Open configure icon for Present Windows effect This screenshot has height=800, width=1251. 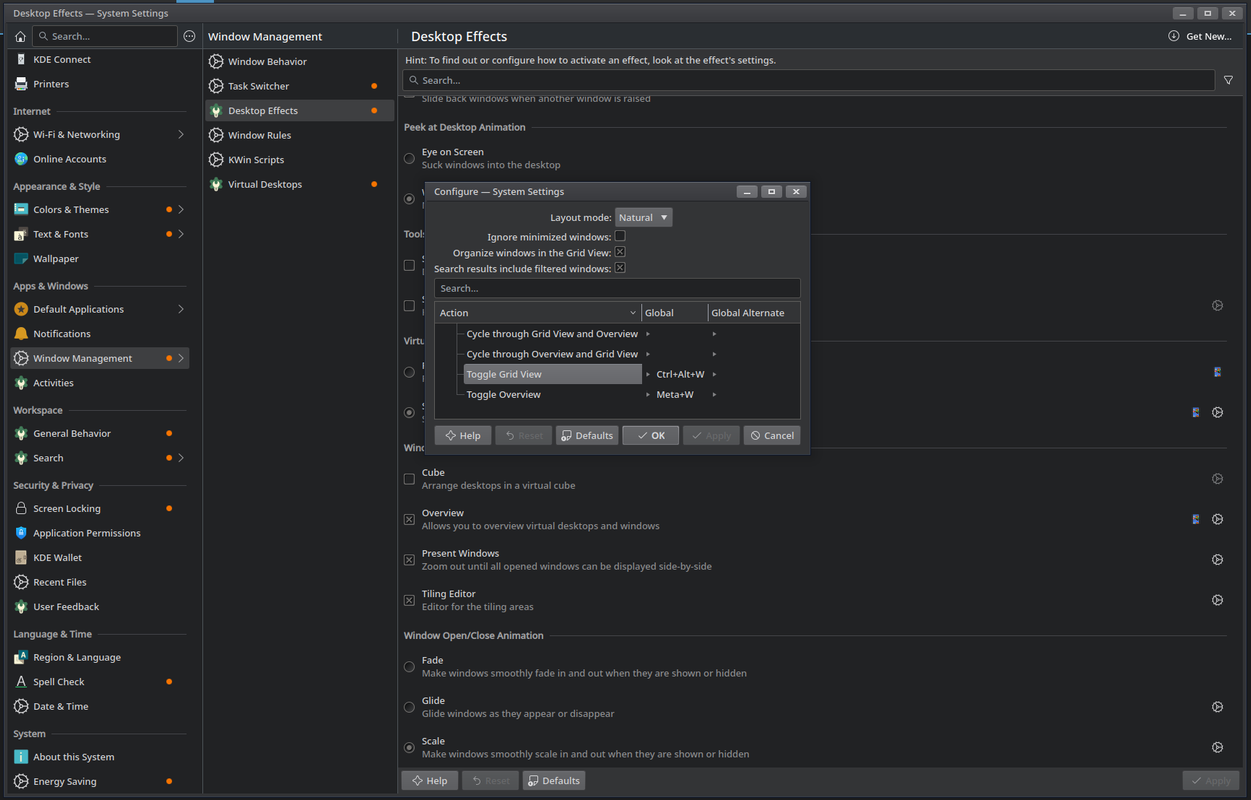coord(1217,560)
